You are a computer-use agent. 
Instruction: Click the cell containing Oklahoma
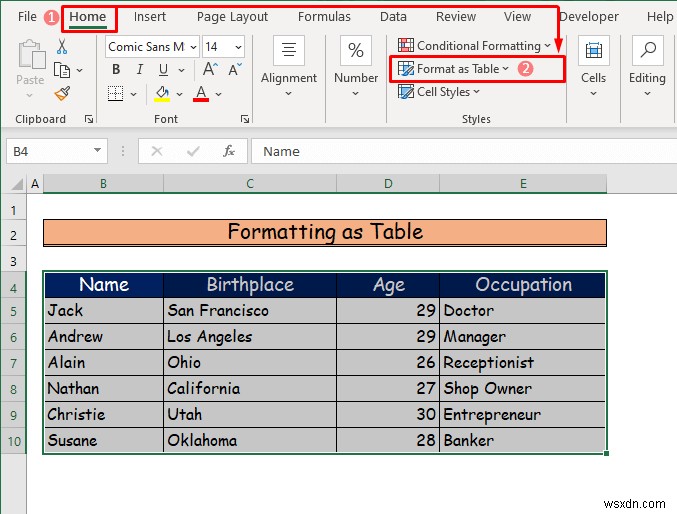coord(250,440)
